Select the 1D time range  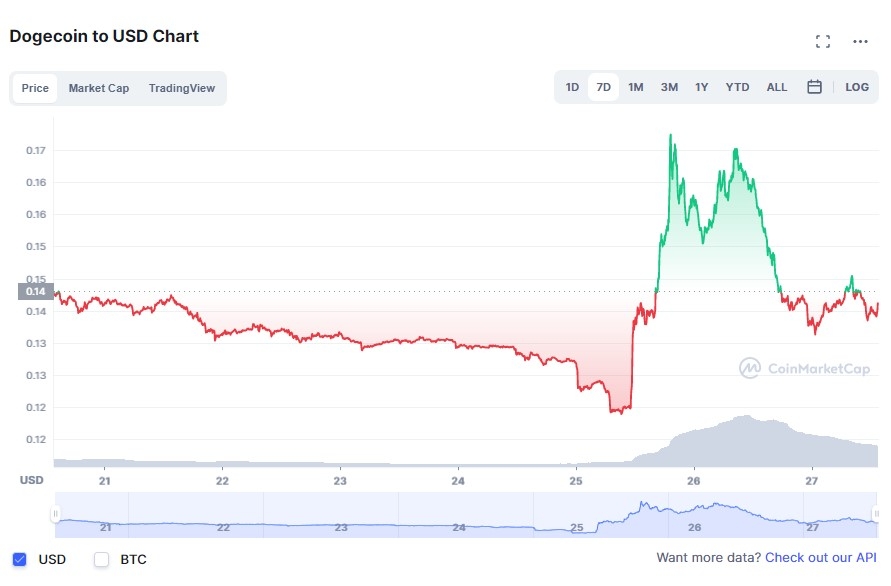572,87
